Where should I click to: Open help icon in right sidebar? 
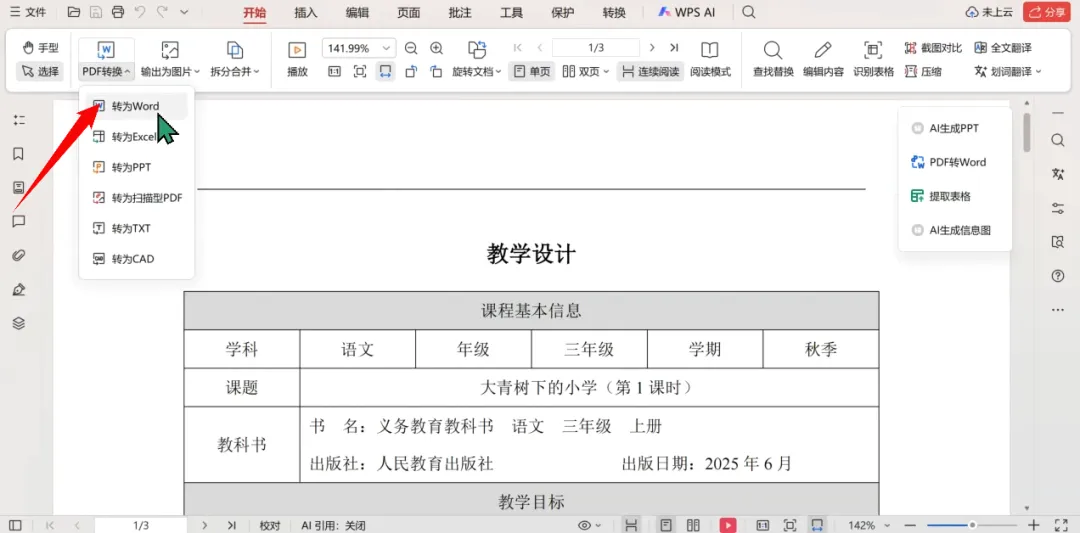[x=1058, y=276]
